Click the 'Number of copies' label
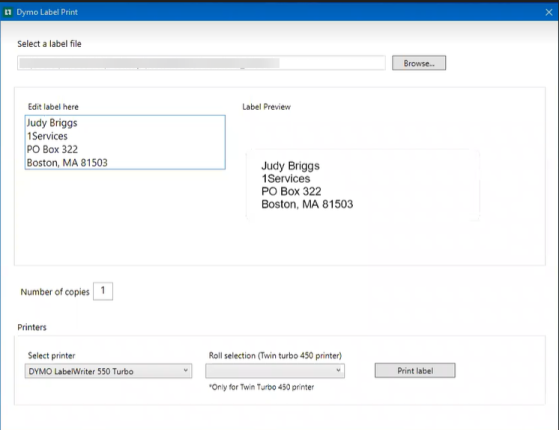The image size is (559, 430). 55,292
